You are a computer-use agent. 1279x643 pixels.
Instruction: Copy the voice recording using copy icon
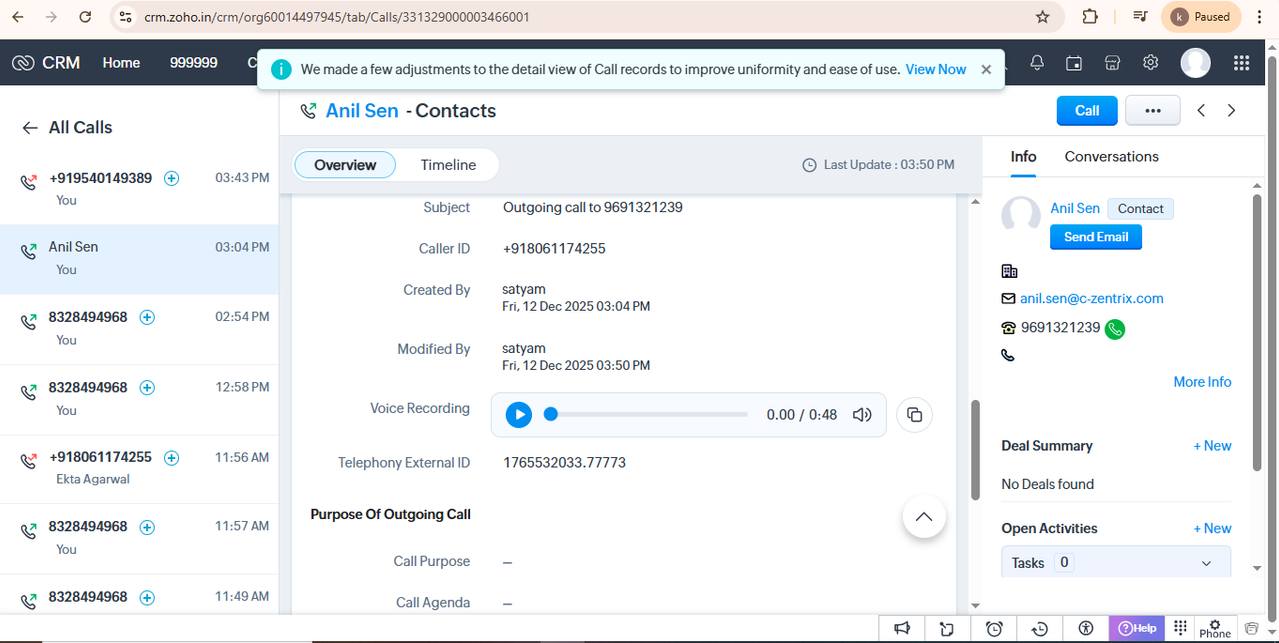[914, 414]
